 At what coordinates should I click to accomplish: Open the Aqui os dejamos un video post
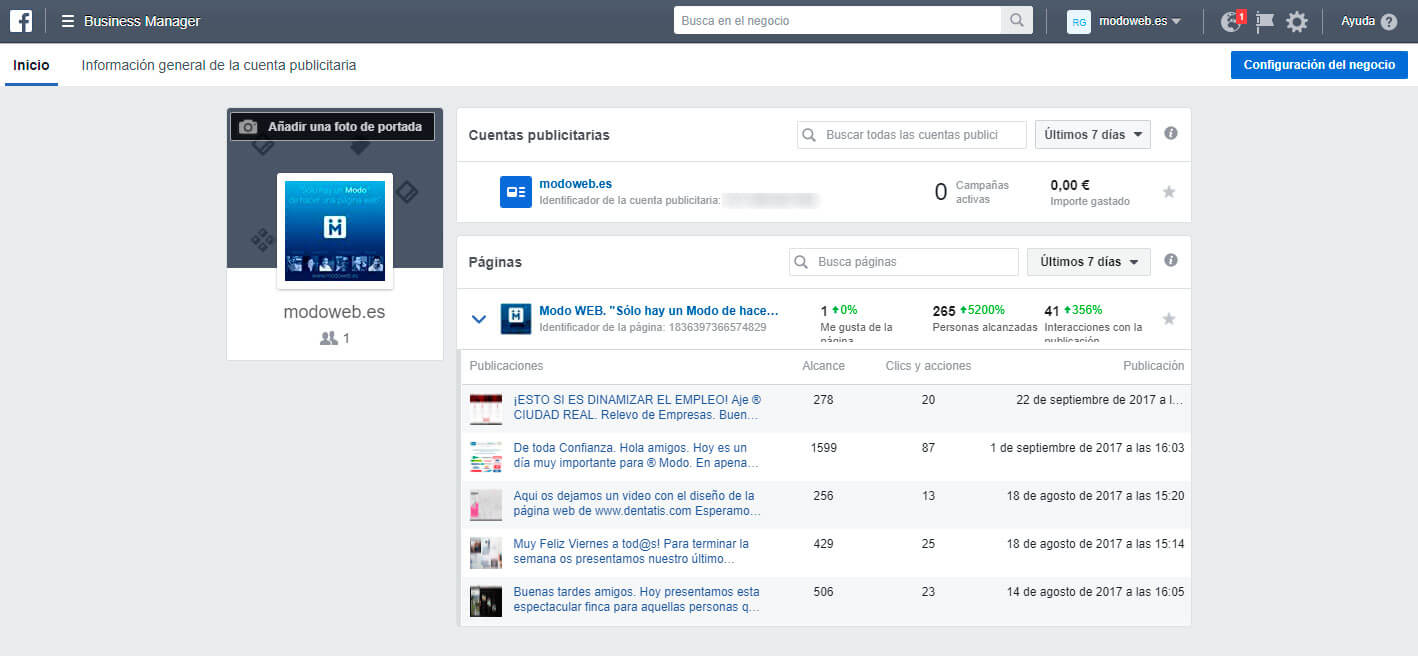click(x=637, y=503)
